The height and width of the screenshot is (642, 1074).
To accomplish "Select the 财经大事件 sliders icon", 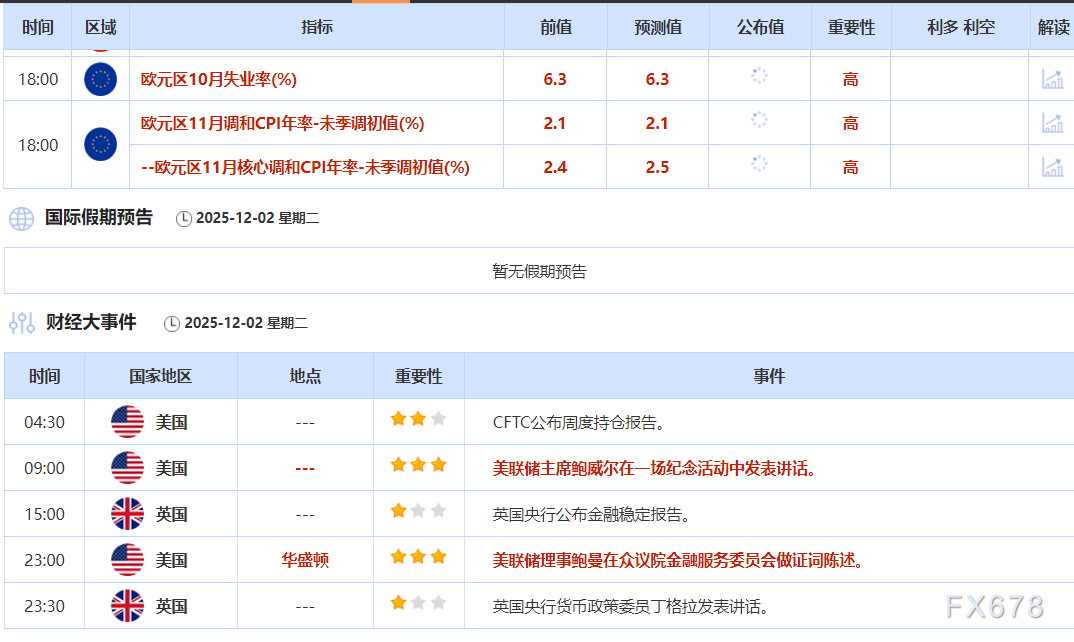I will 21,322.
